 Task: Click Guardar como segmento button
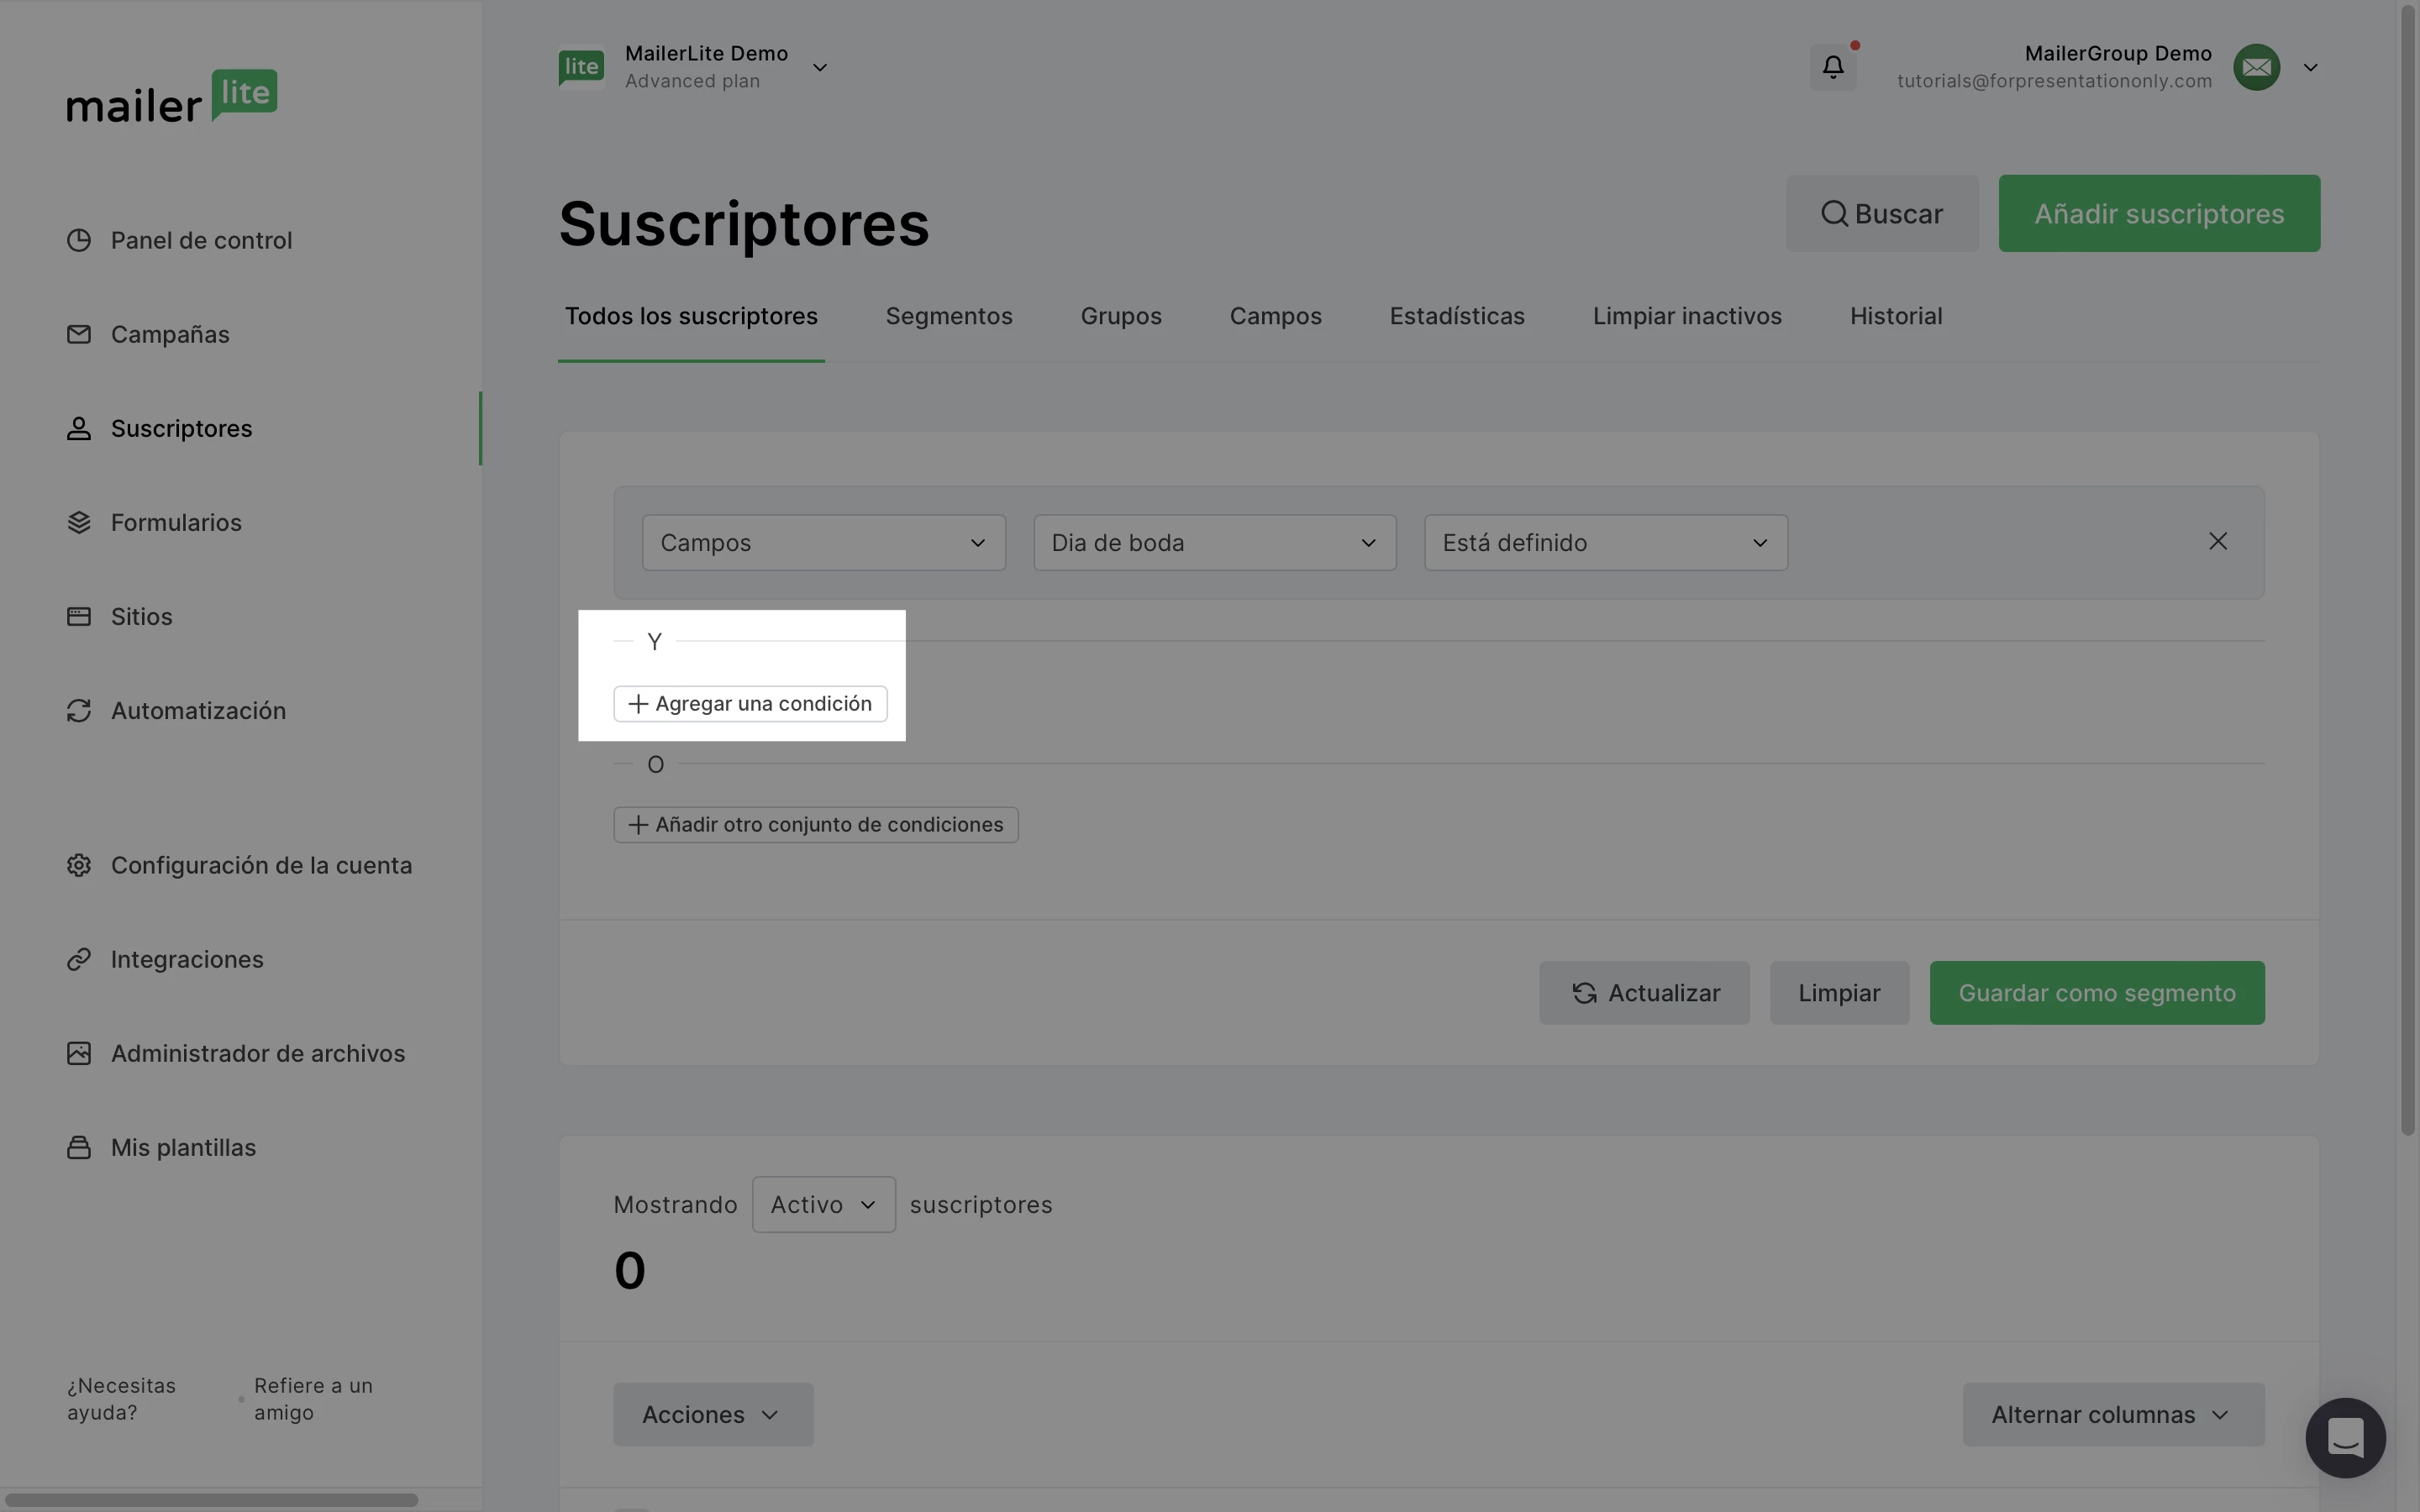(x=2096, y=993)
